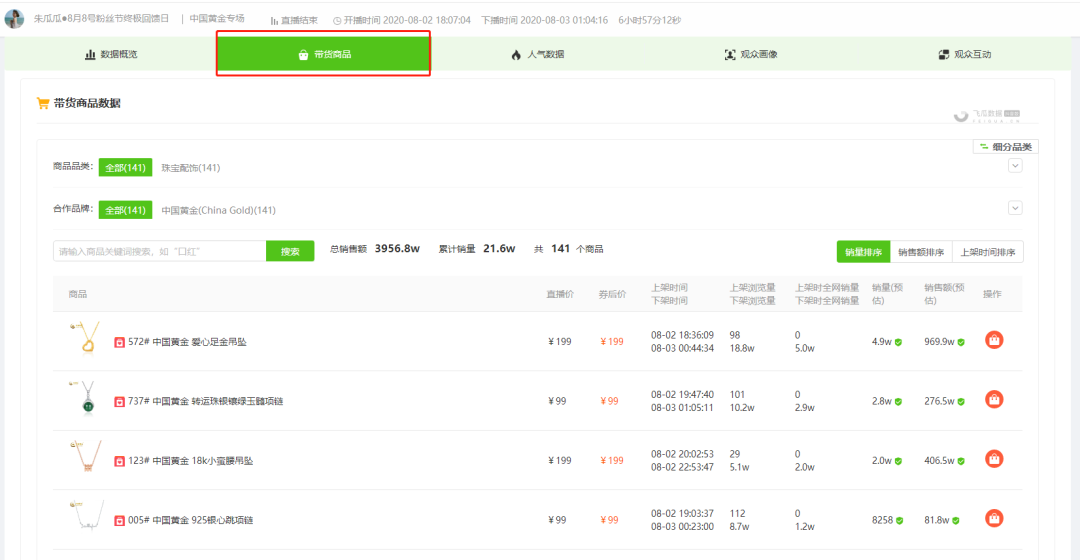Click green verified check next to 2.8w
This screenshot has height=560, width=1080.
[x=898, y=402]
